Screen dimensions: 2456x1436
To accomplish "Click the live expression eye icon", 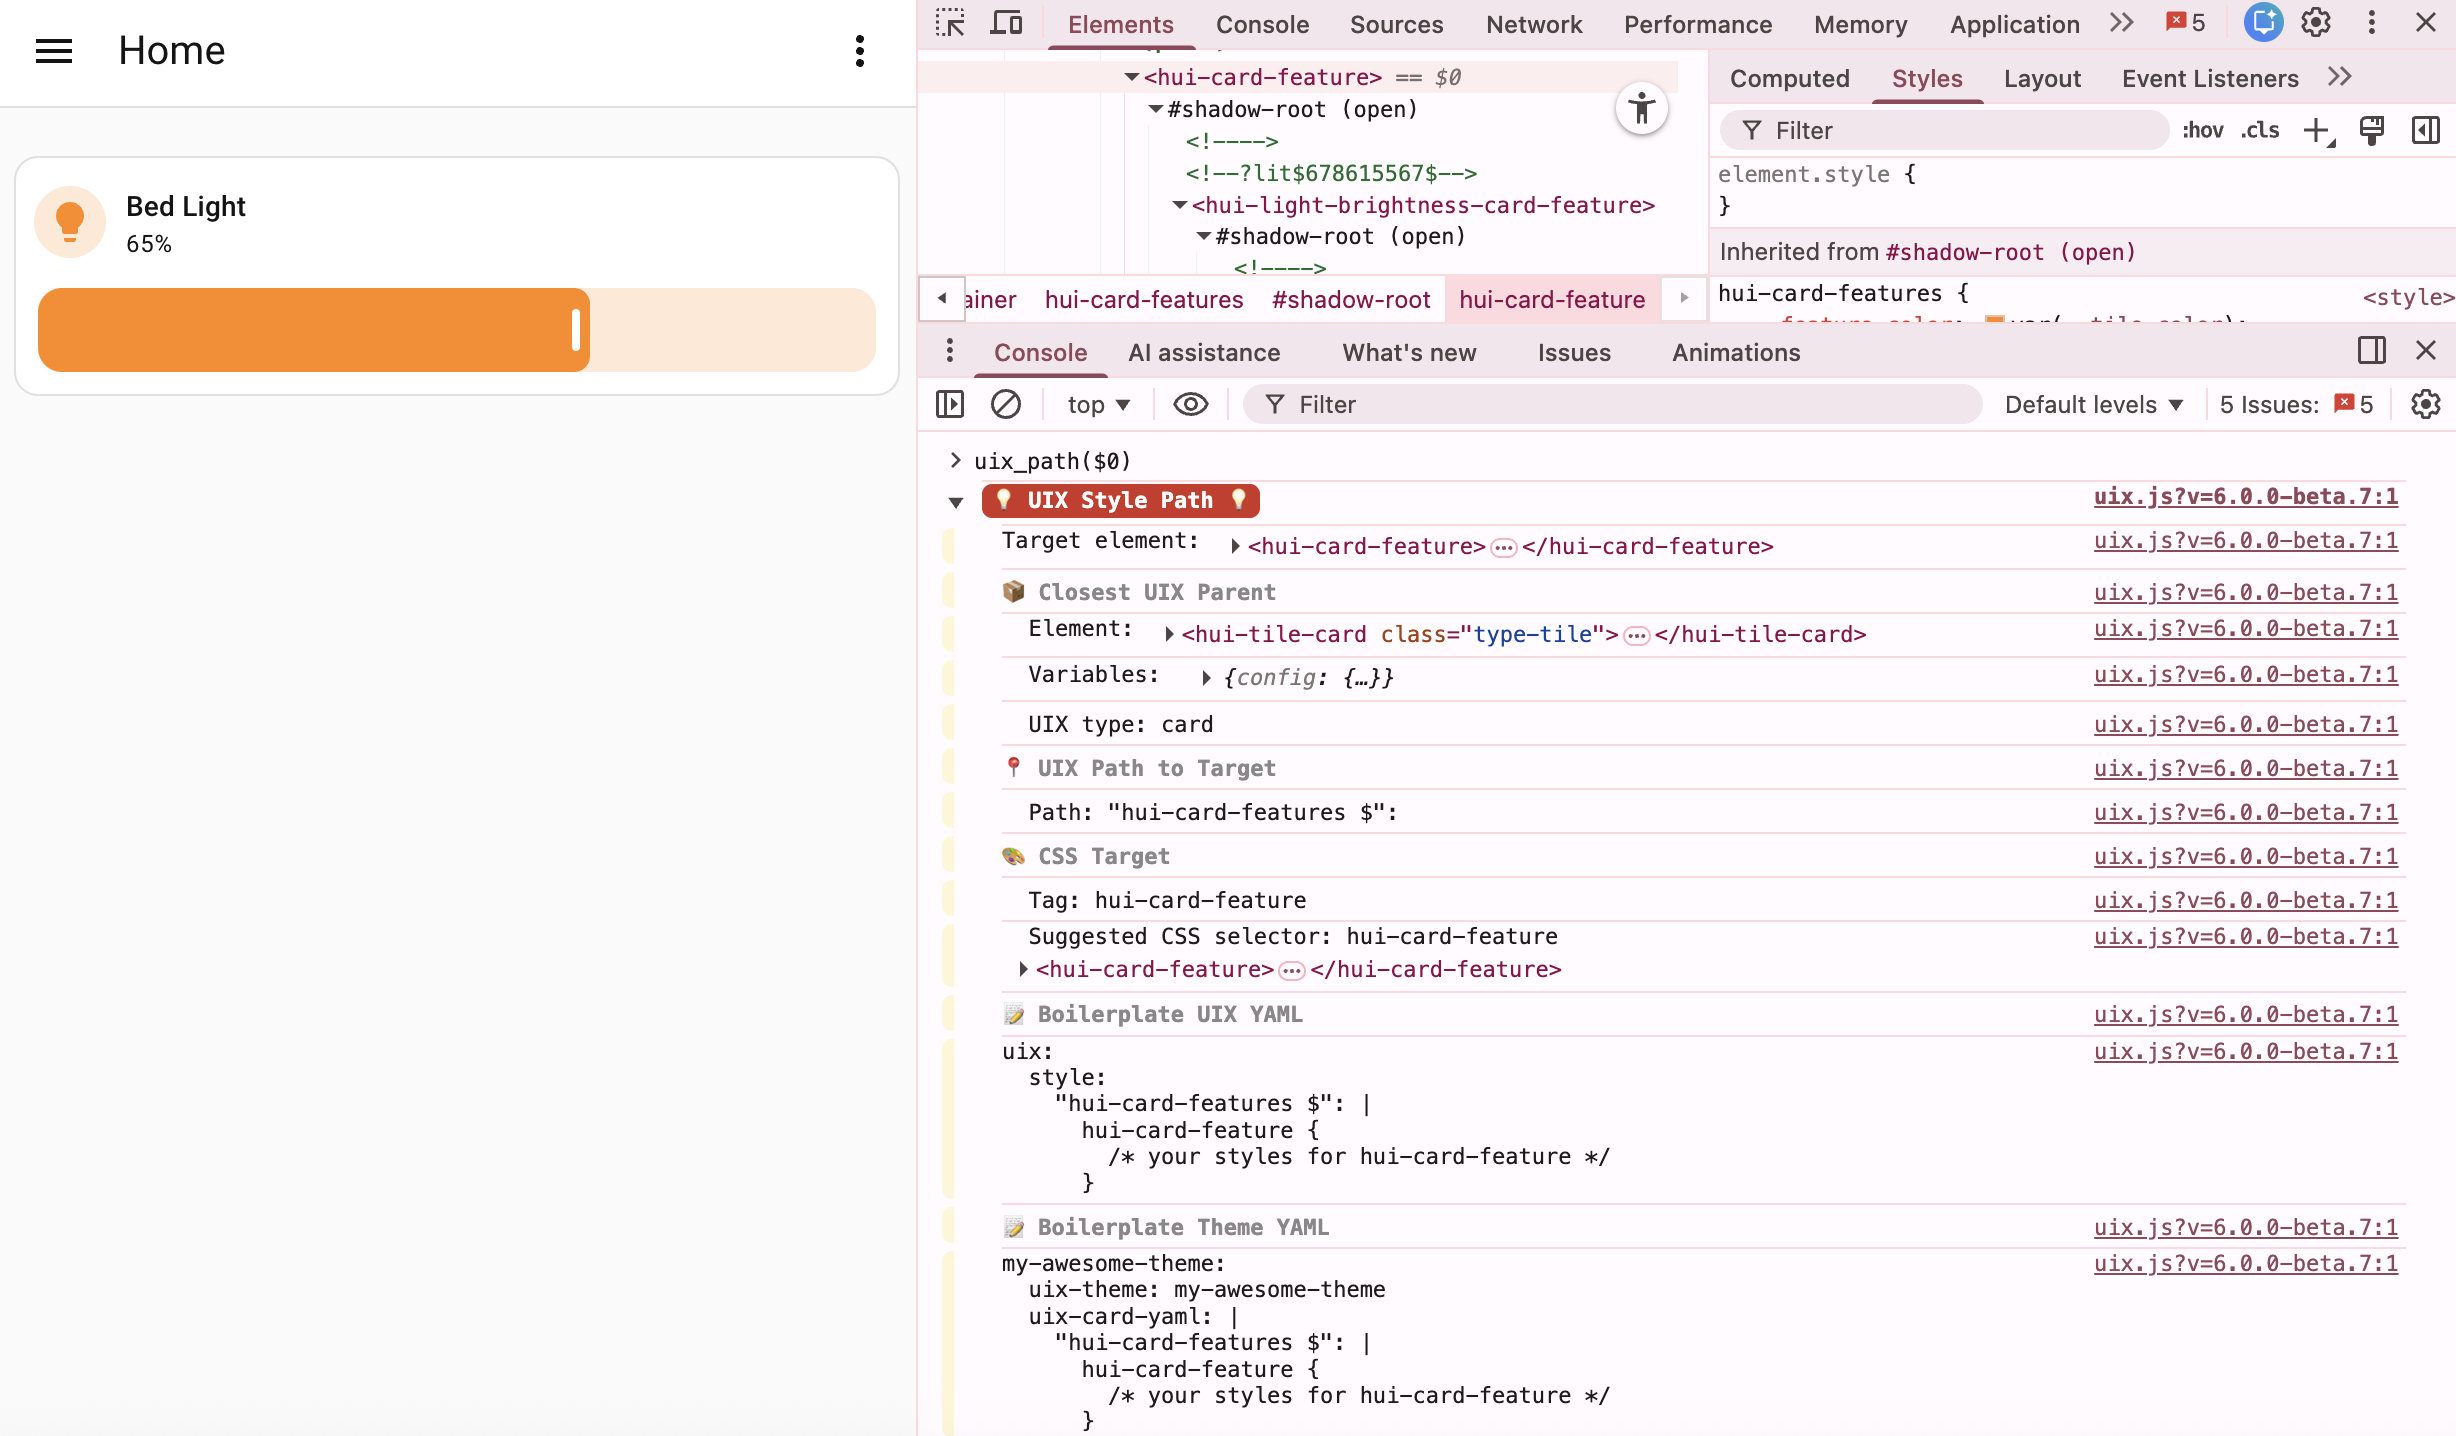I will pyautogui.click(x=1190, y=404).
